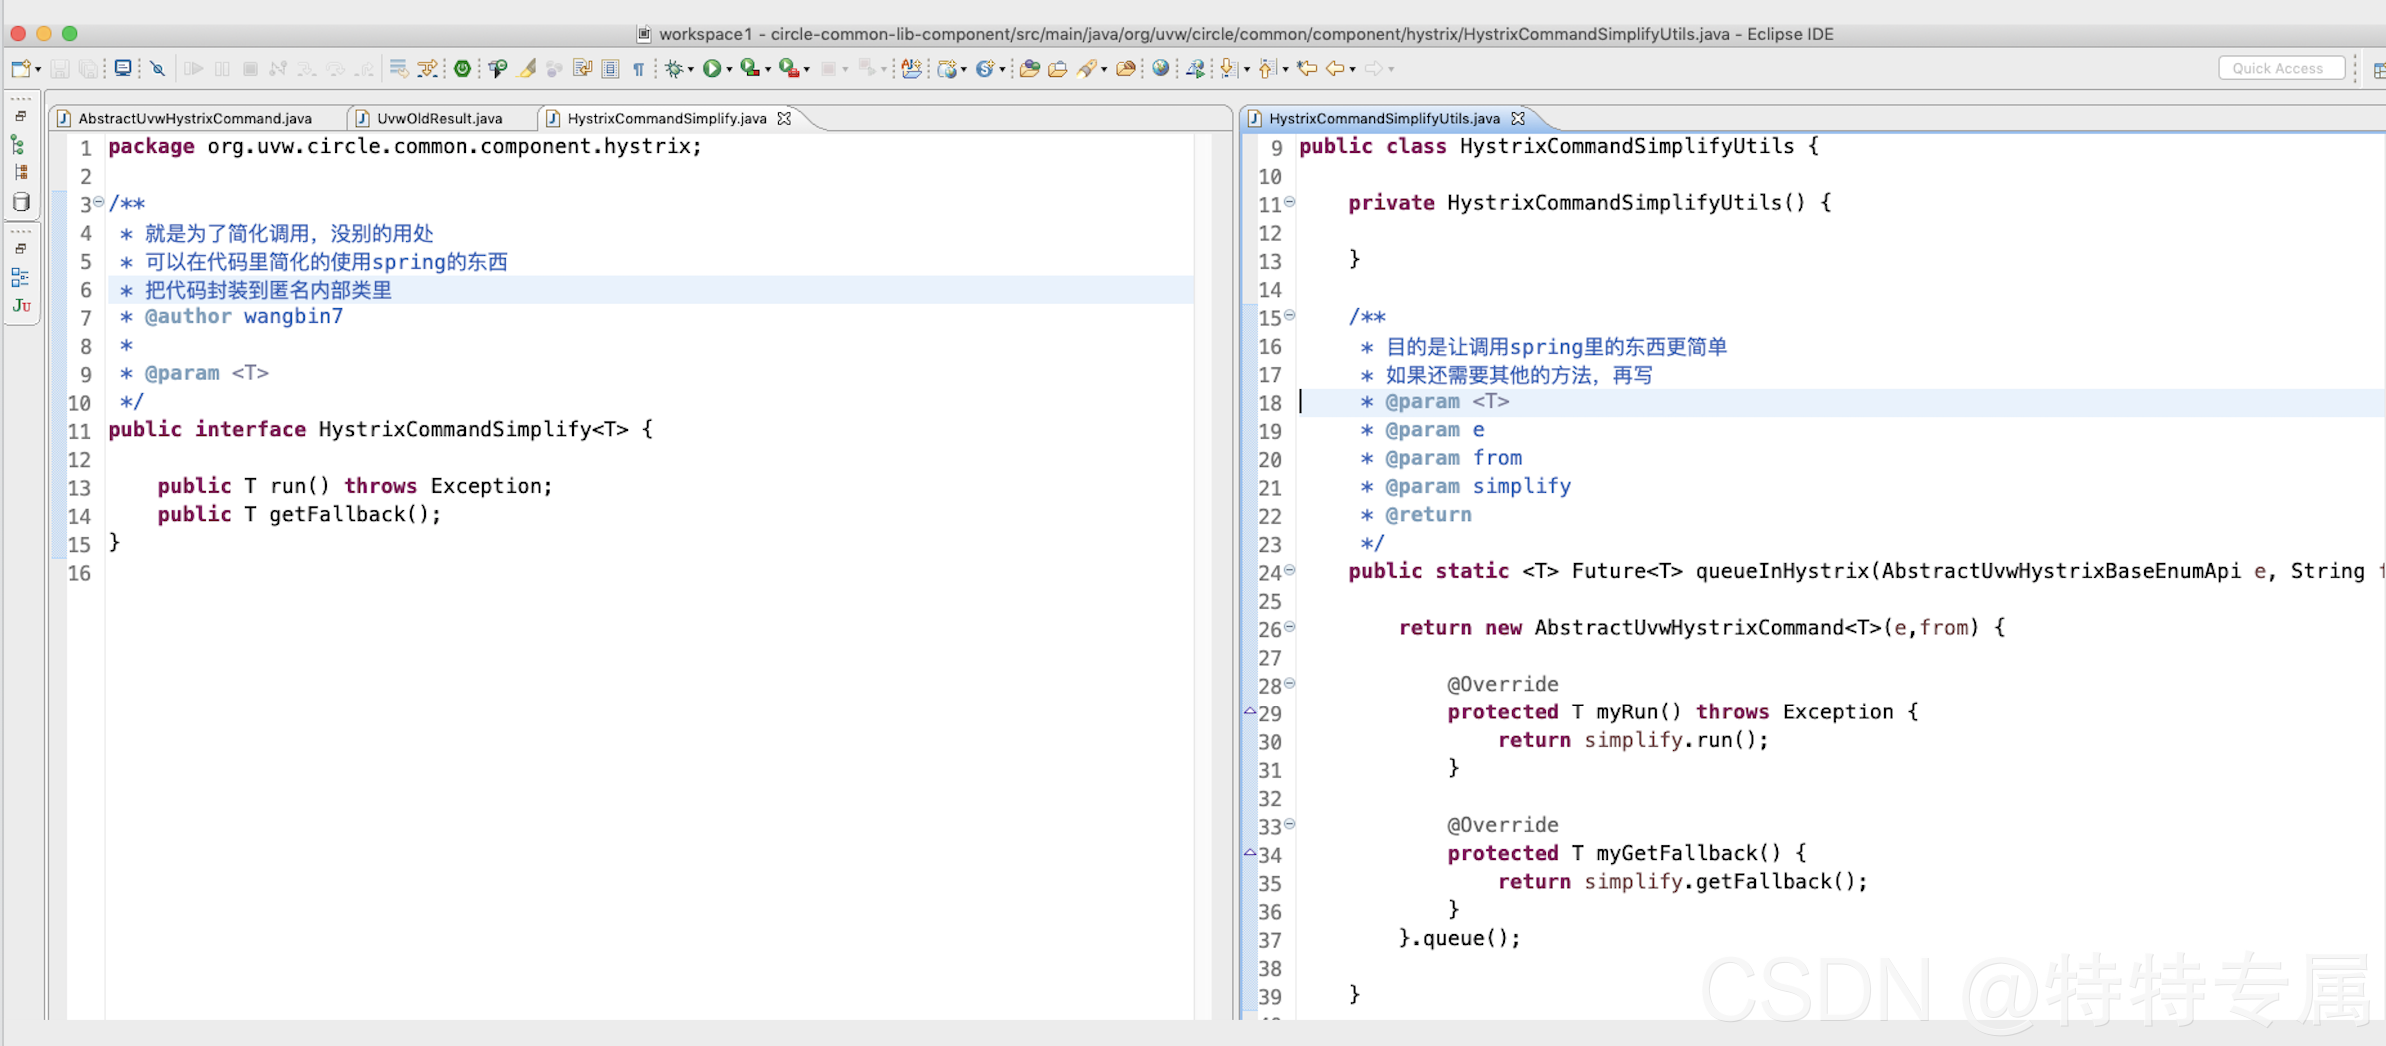Collapse the myRun fold at line 28
The image size is (2386, 1046).
pyautogui.click(x=1290, y=683)
